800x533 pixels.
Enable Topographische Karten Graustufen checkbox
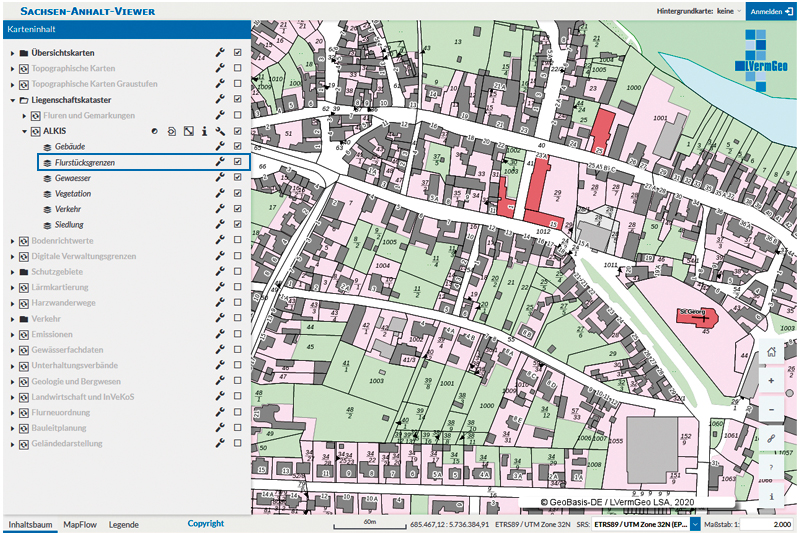tap(238, 84)
